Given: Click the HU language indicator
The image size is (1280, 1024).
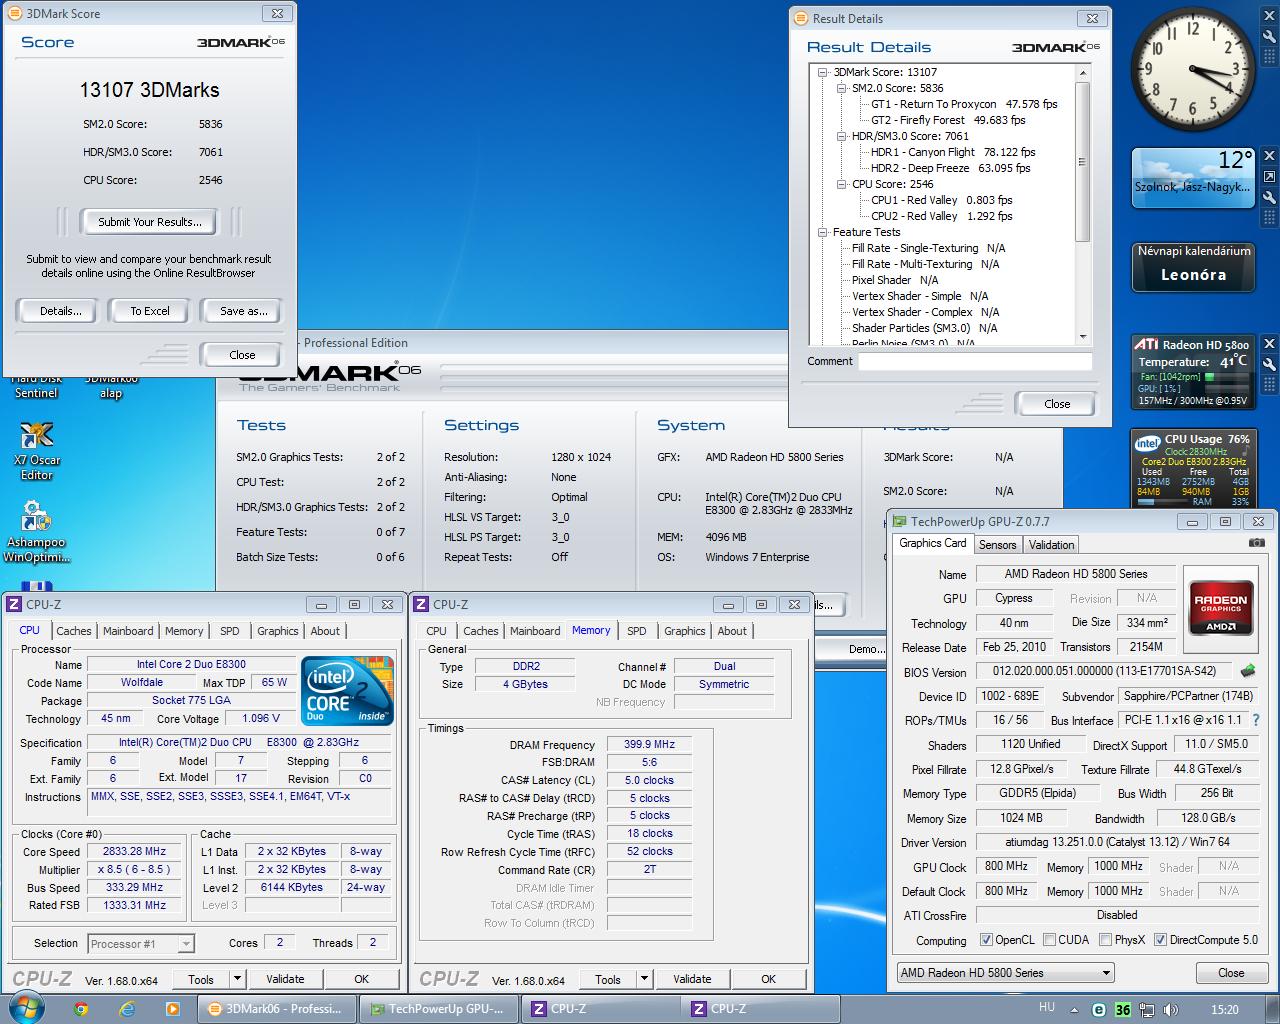Looking at the screenshot, I should (x=1047, y=1007).
